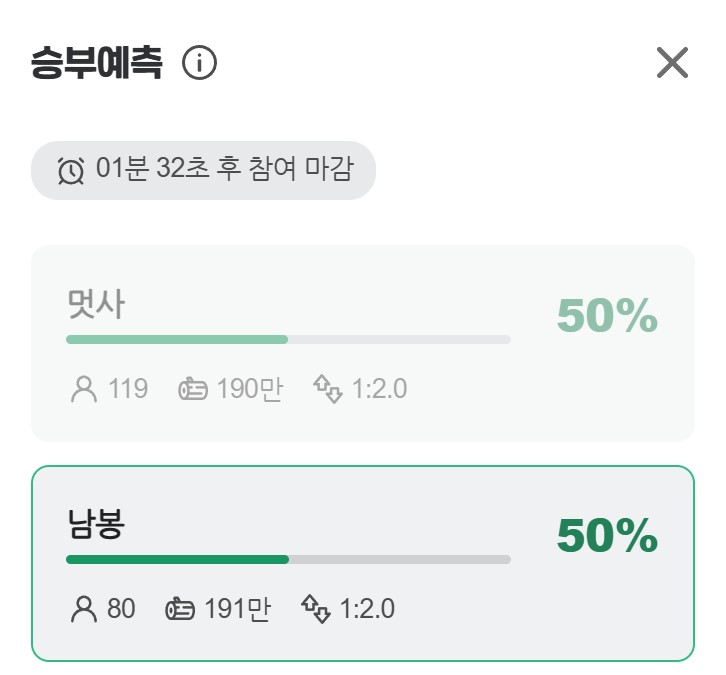
Task: Click the participant icon under 남봉
Action: click(84, 608)
